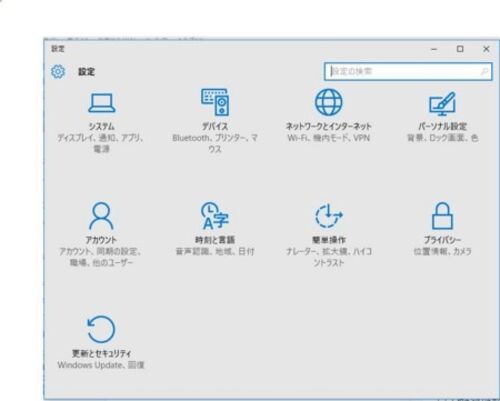Click the Wi-Fi、機内モード、VPN description

point(329,138)
